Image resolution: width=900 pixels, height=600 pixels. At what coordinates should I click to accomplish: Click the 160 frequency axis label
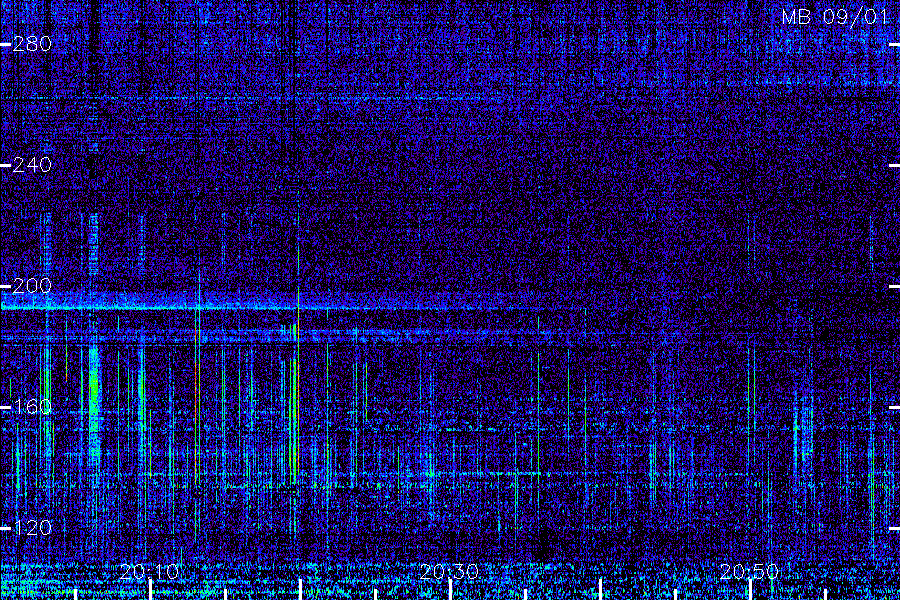32,407
